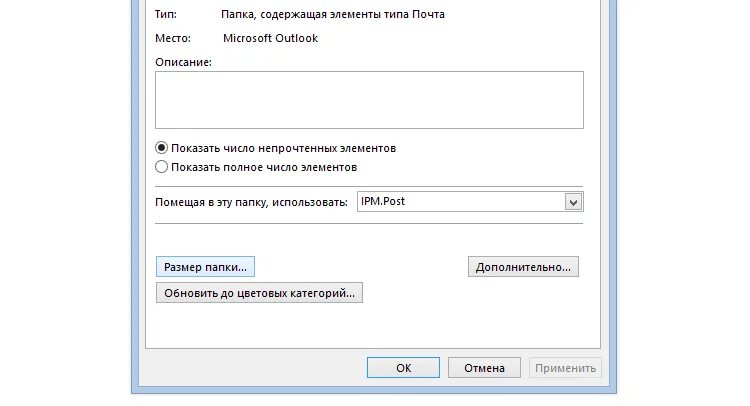Click the 'Microsoft Outlook' location text

271,38
